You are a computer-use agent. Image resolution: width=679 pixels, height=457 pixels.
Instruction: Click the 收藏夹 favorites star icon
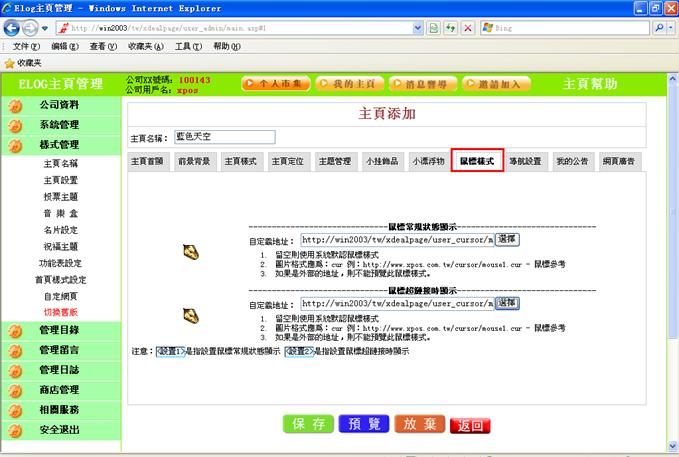tap(9, 62)
